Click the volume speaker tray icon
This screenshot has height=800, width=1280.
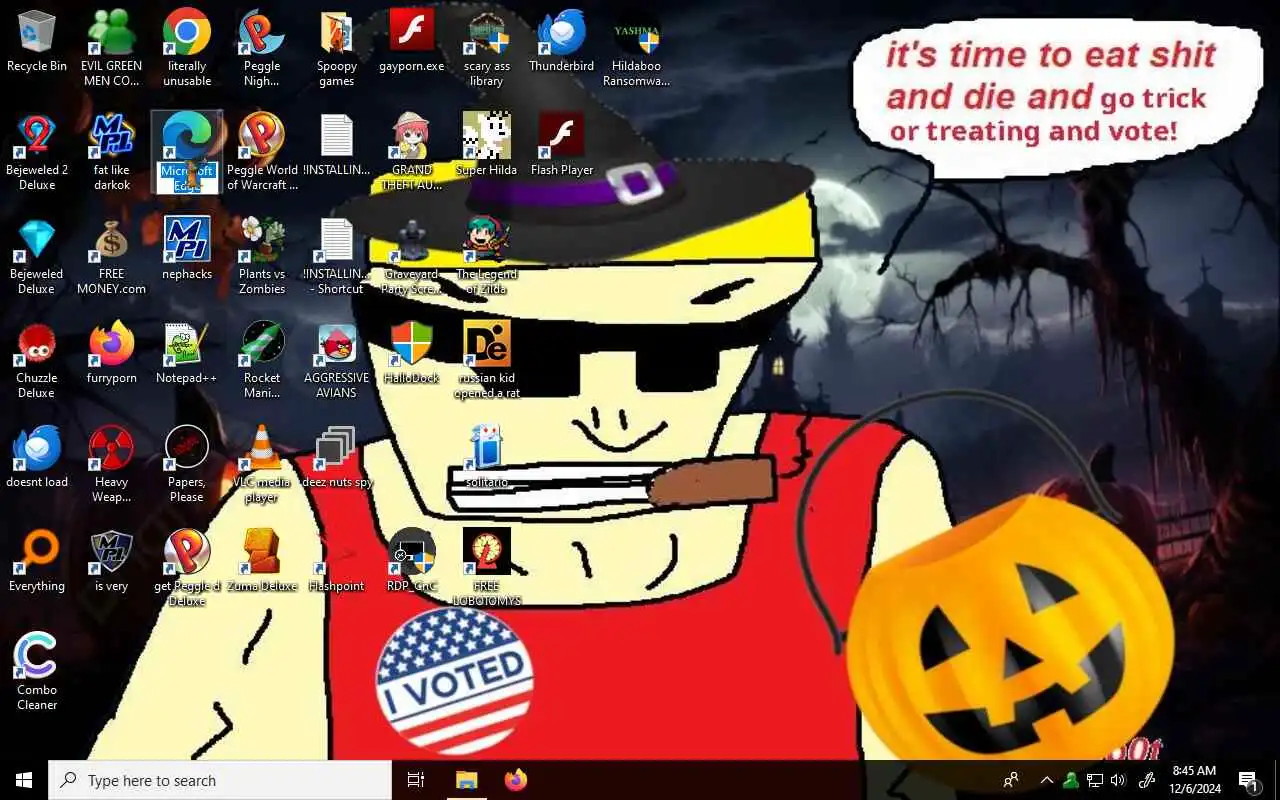point(1118,780)
